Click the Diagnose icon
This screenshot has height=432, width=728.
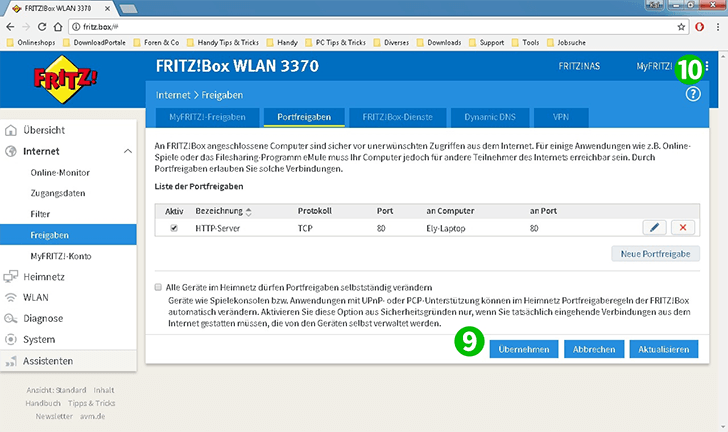click(11, 319)
